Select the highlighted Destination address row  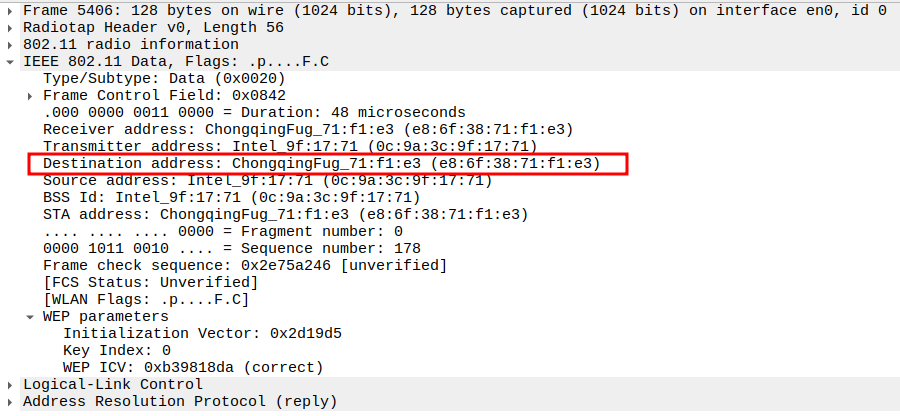coord(321,163)
